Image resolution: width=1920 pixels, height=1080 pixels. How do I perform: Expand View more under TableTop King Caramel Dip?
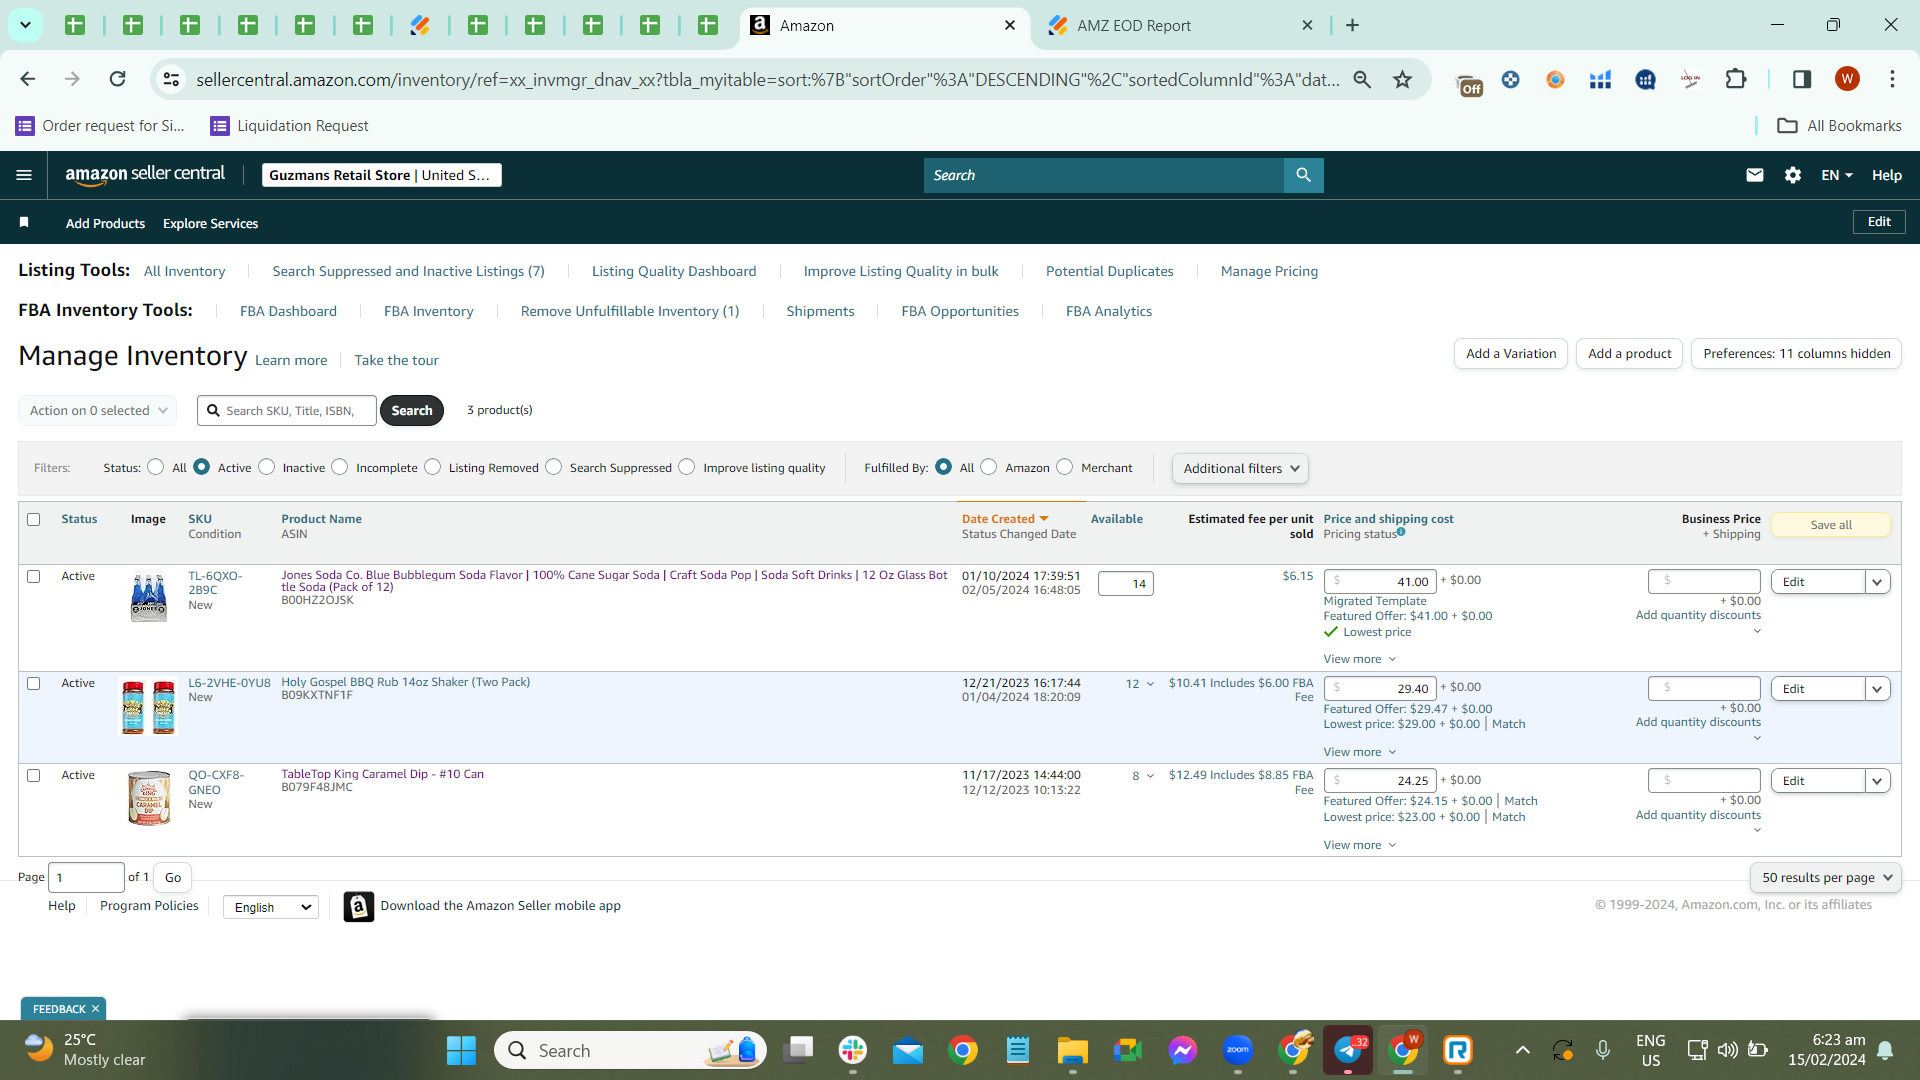[x=1359, y=845]
